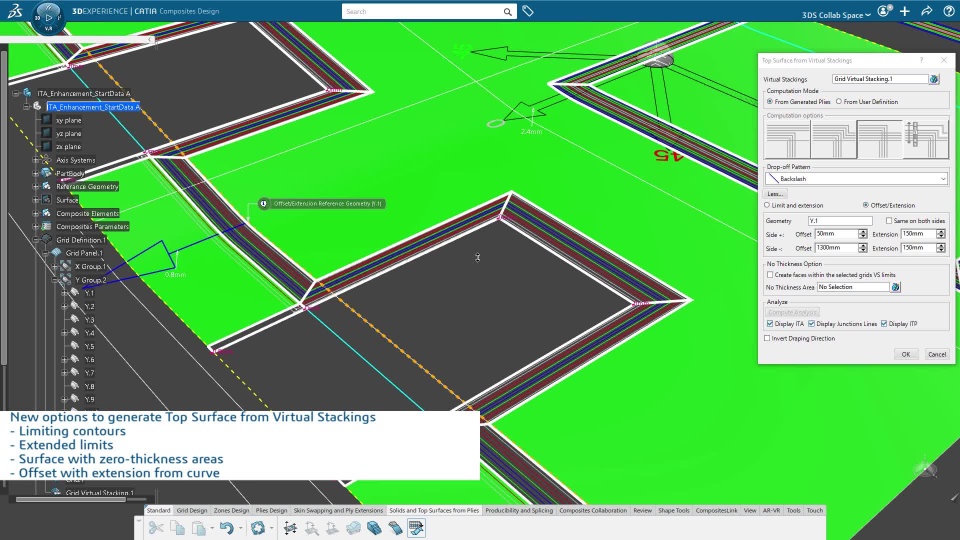Screen dimensions: 960x540
Task: Open the compass play button
Action: pos(48,18)
